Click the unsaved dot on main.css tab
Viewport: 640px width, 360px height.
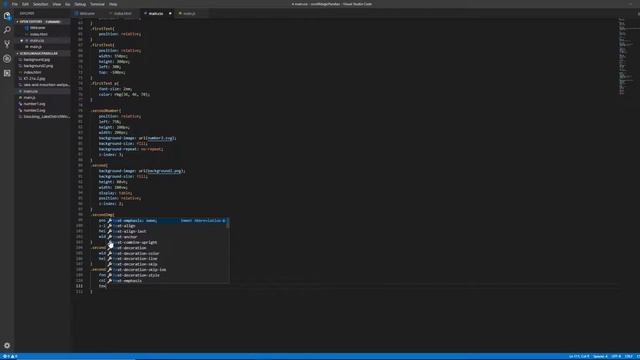click(170, 13)
